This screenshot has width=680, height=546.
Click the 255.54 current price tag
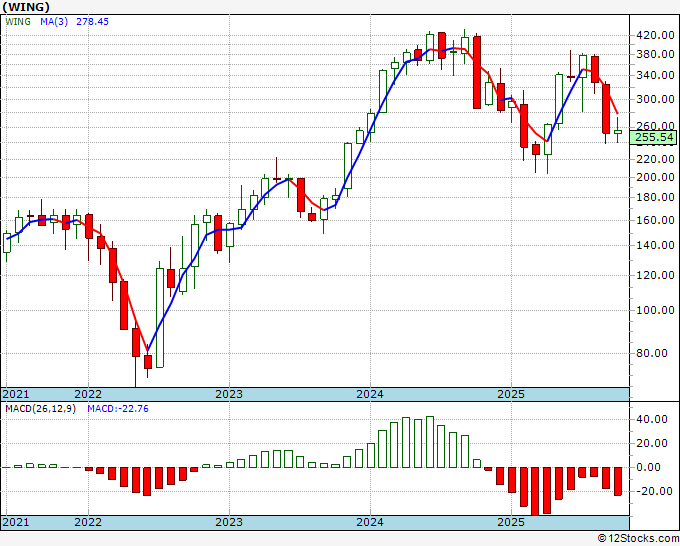click(x=654, y=137)
